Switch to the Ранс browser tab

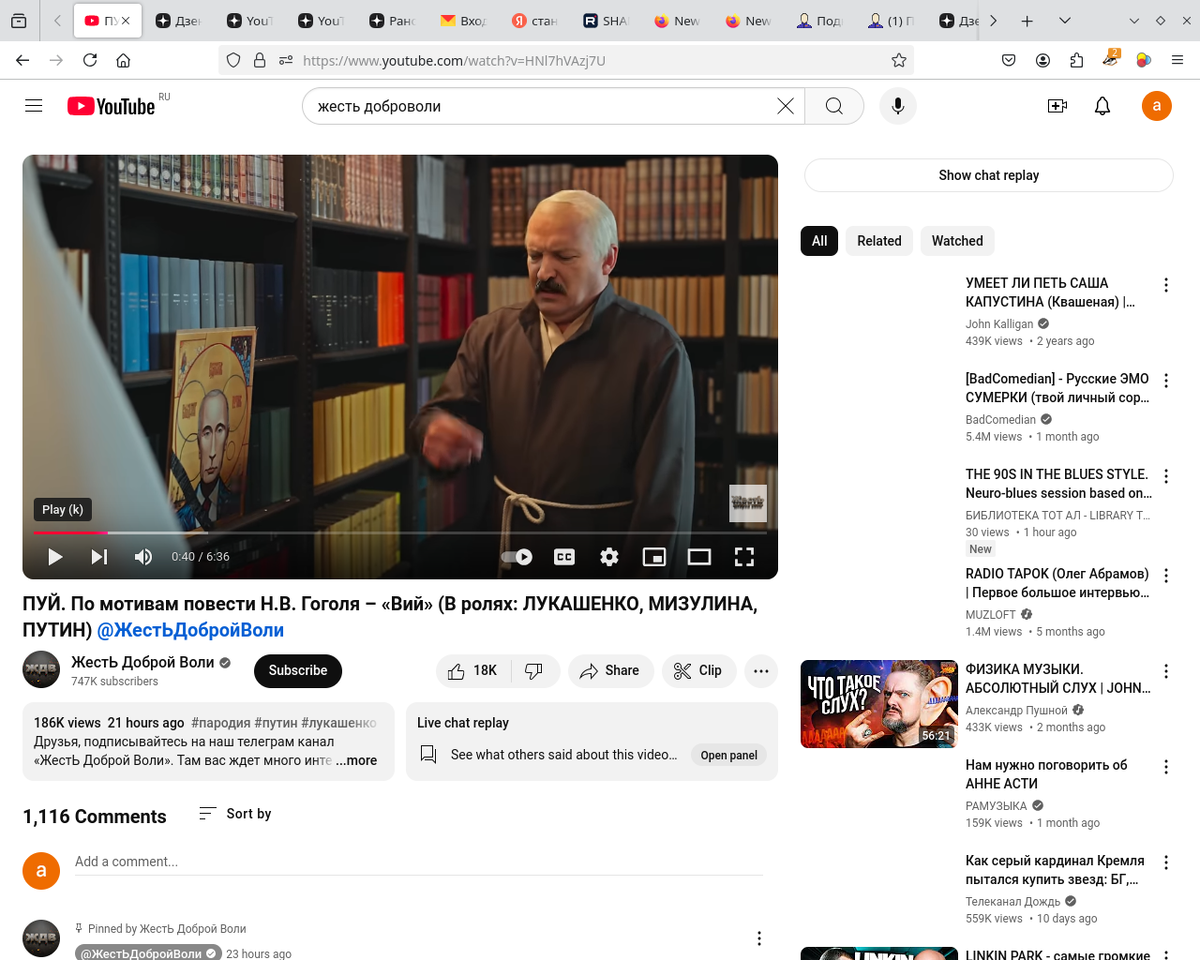click(x=394, y=20)
